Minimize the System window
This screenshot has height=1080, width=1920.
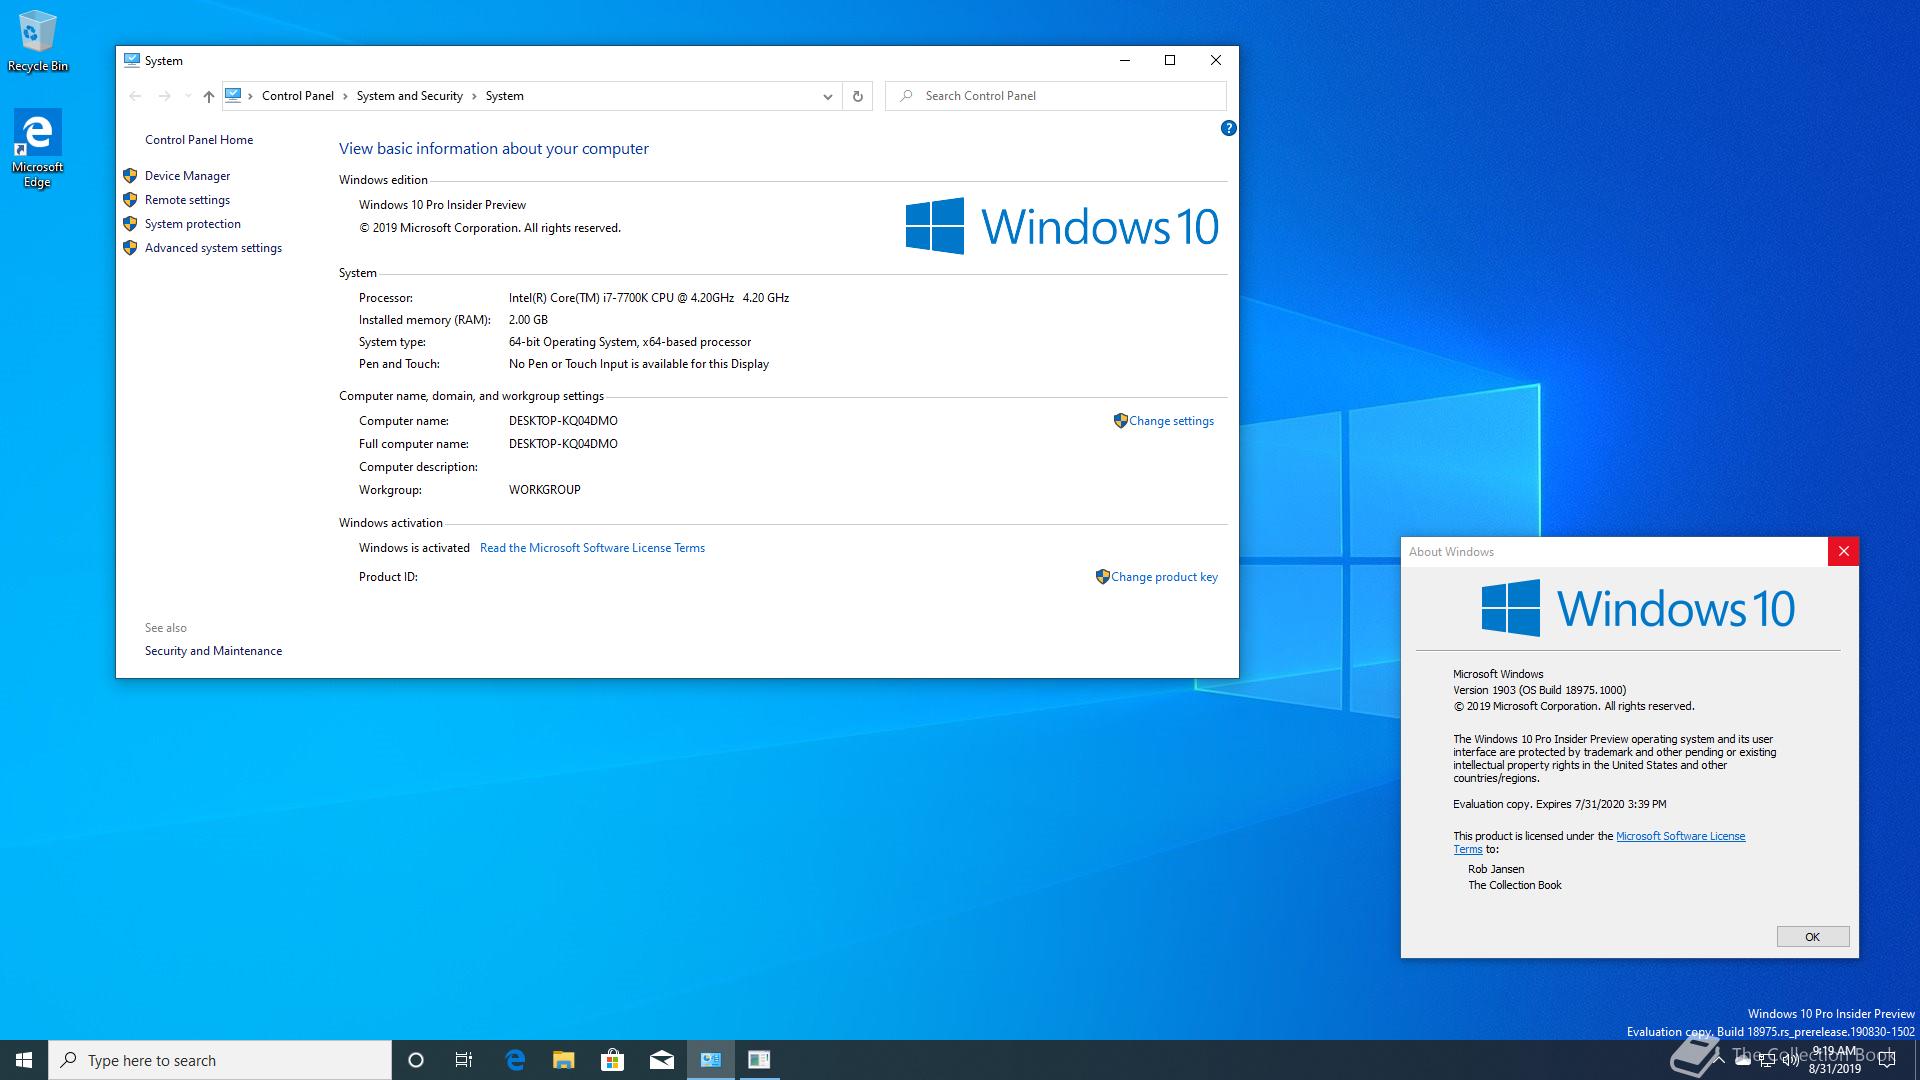tap(1125, 60)
